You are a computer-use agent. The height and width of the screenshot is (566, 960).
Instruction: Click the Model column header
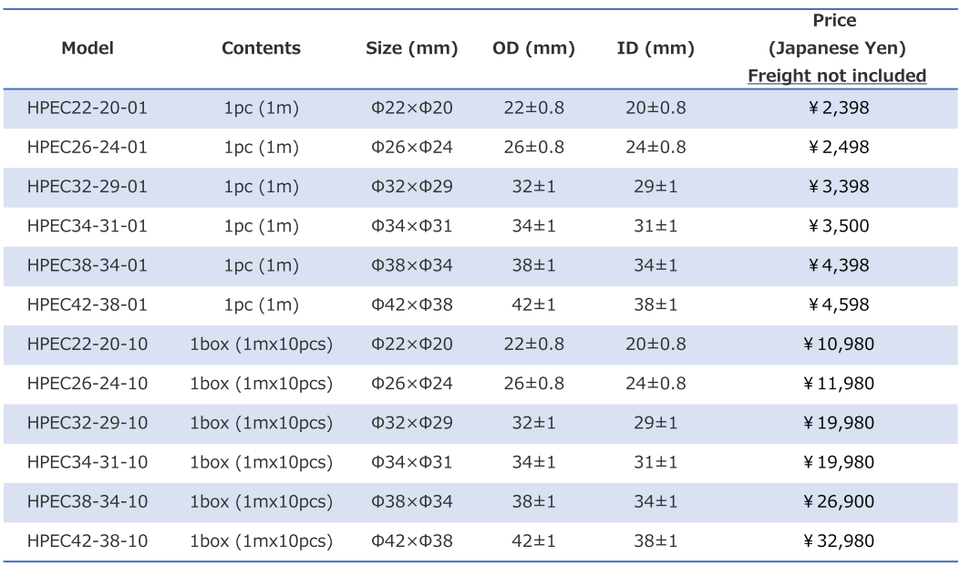88,48
